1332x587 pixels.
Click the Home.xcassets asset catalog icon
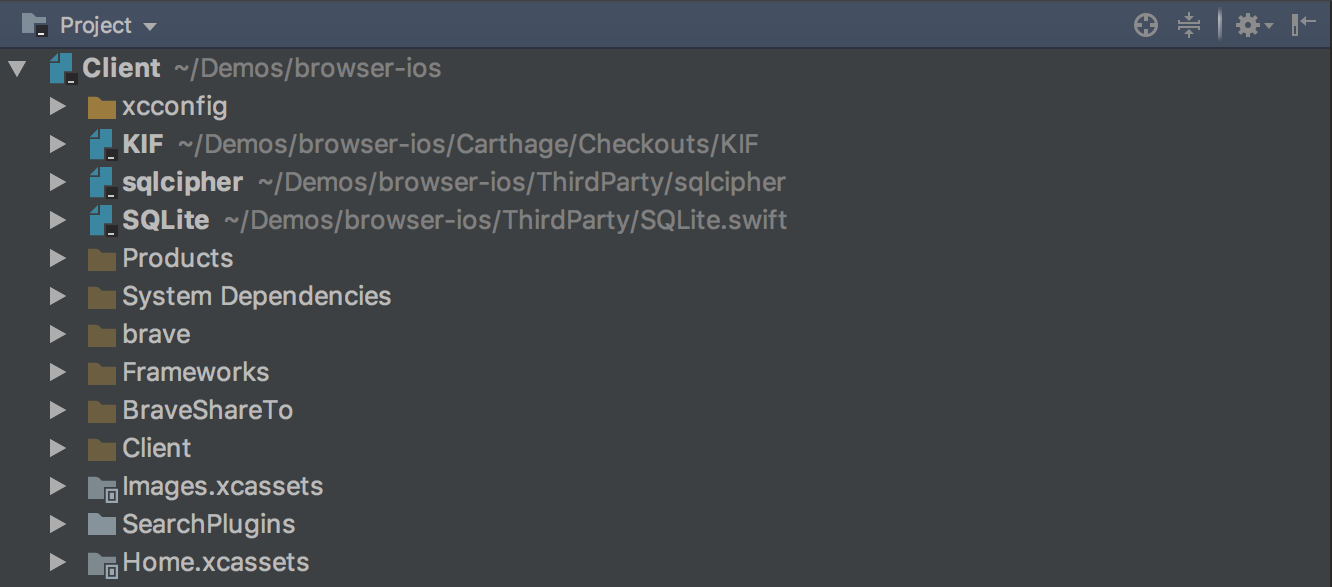(103, 563)
